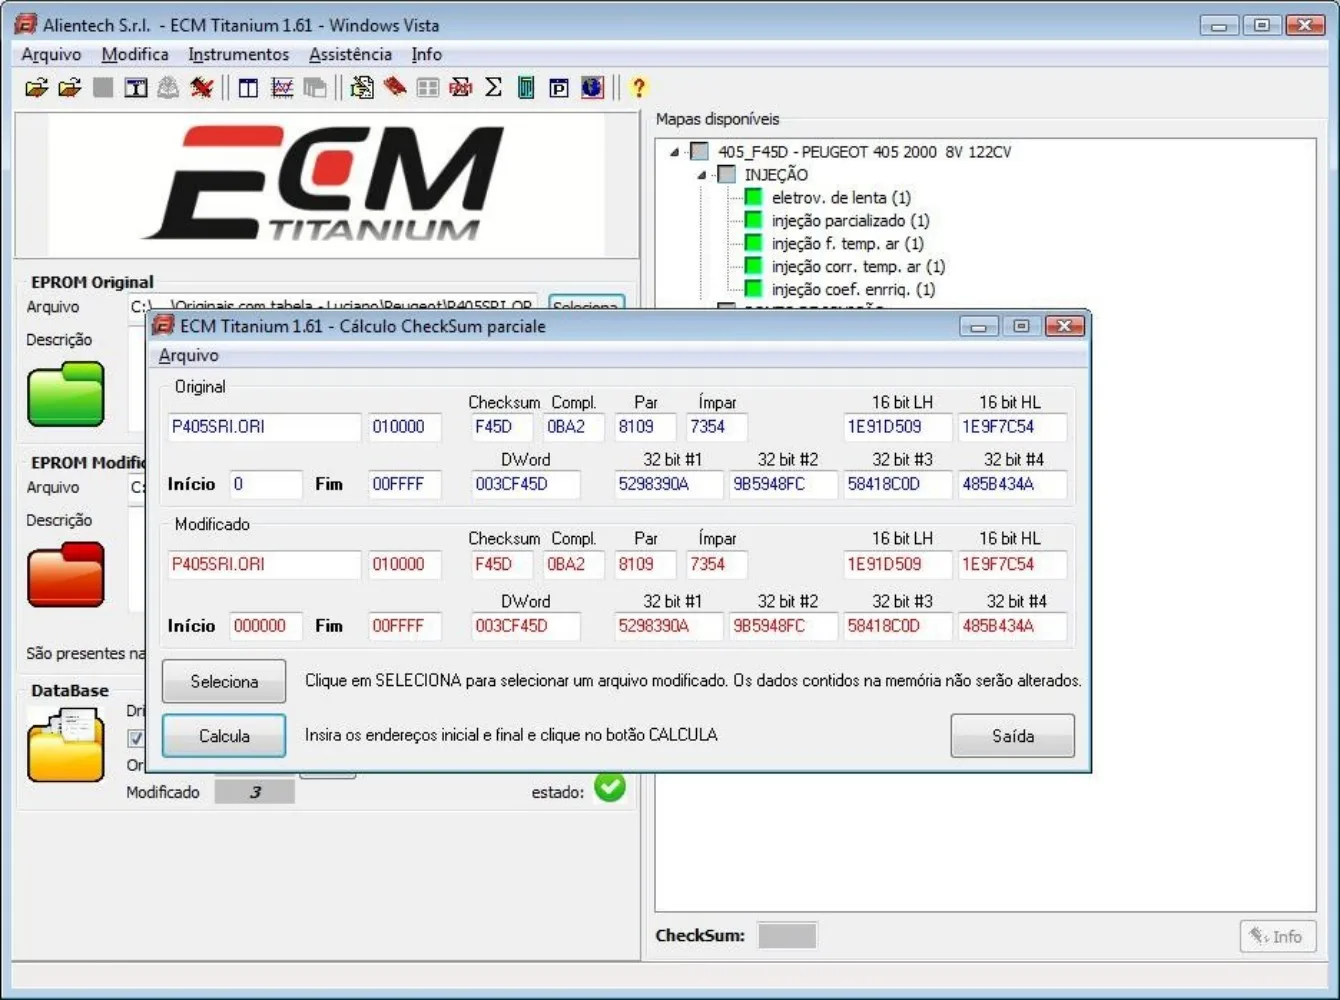Open the dialog's Arquivo menu
This screenshot has height=1000, width=1340.
point(188,356)
